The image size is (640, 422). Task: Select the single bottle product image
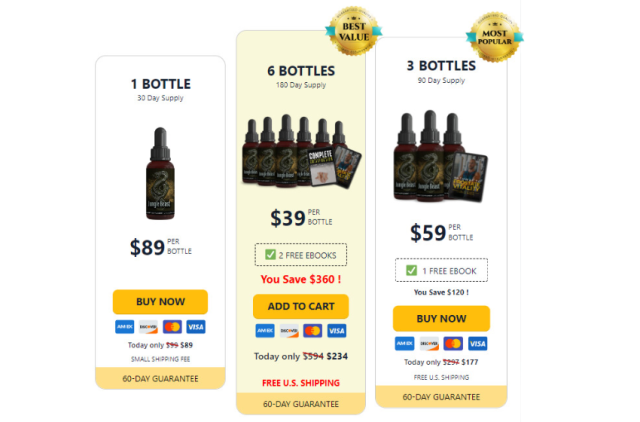[160, 173]
